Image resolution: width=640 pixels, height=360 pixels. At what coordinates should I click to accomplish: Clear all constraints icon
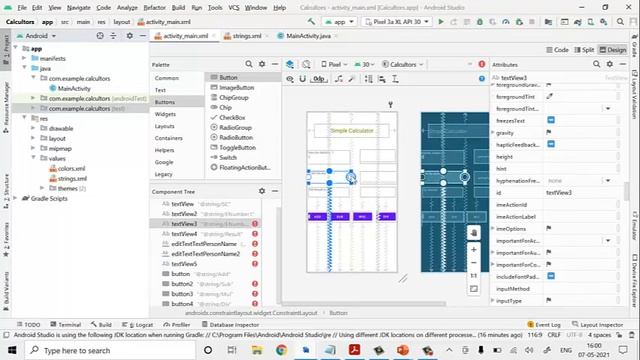click(x=339, y=79)
